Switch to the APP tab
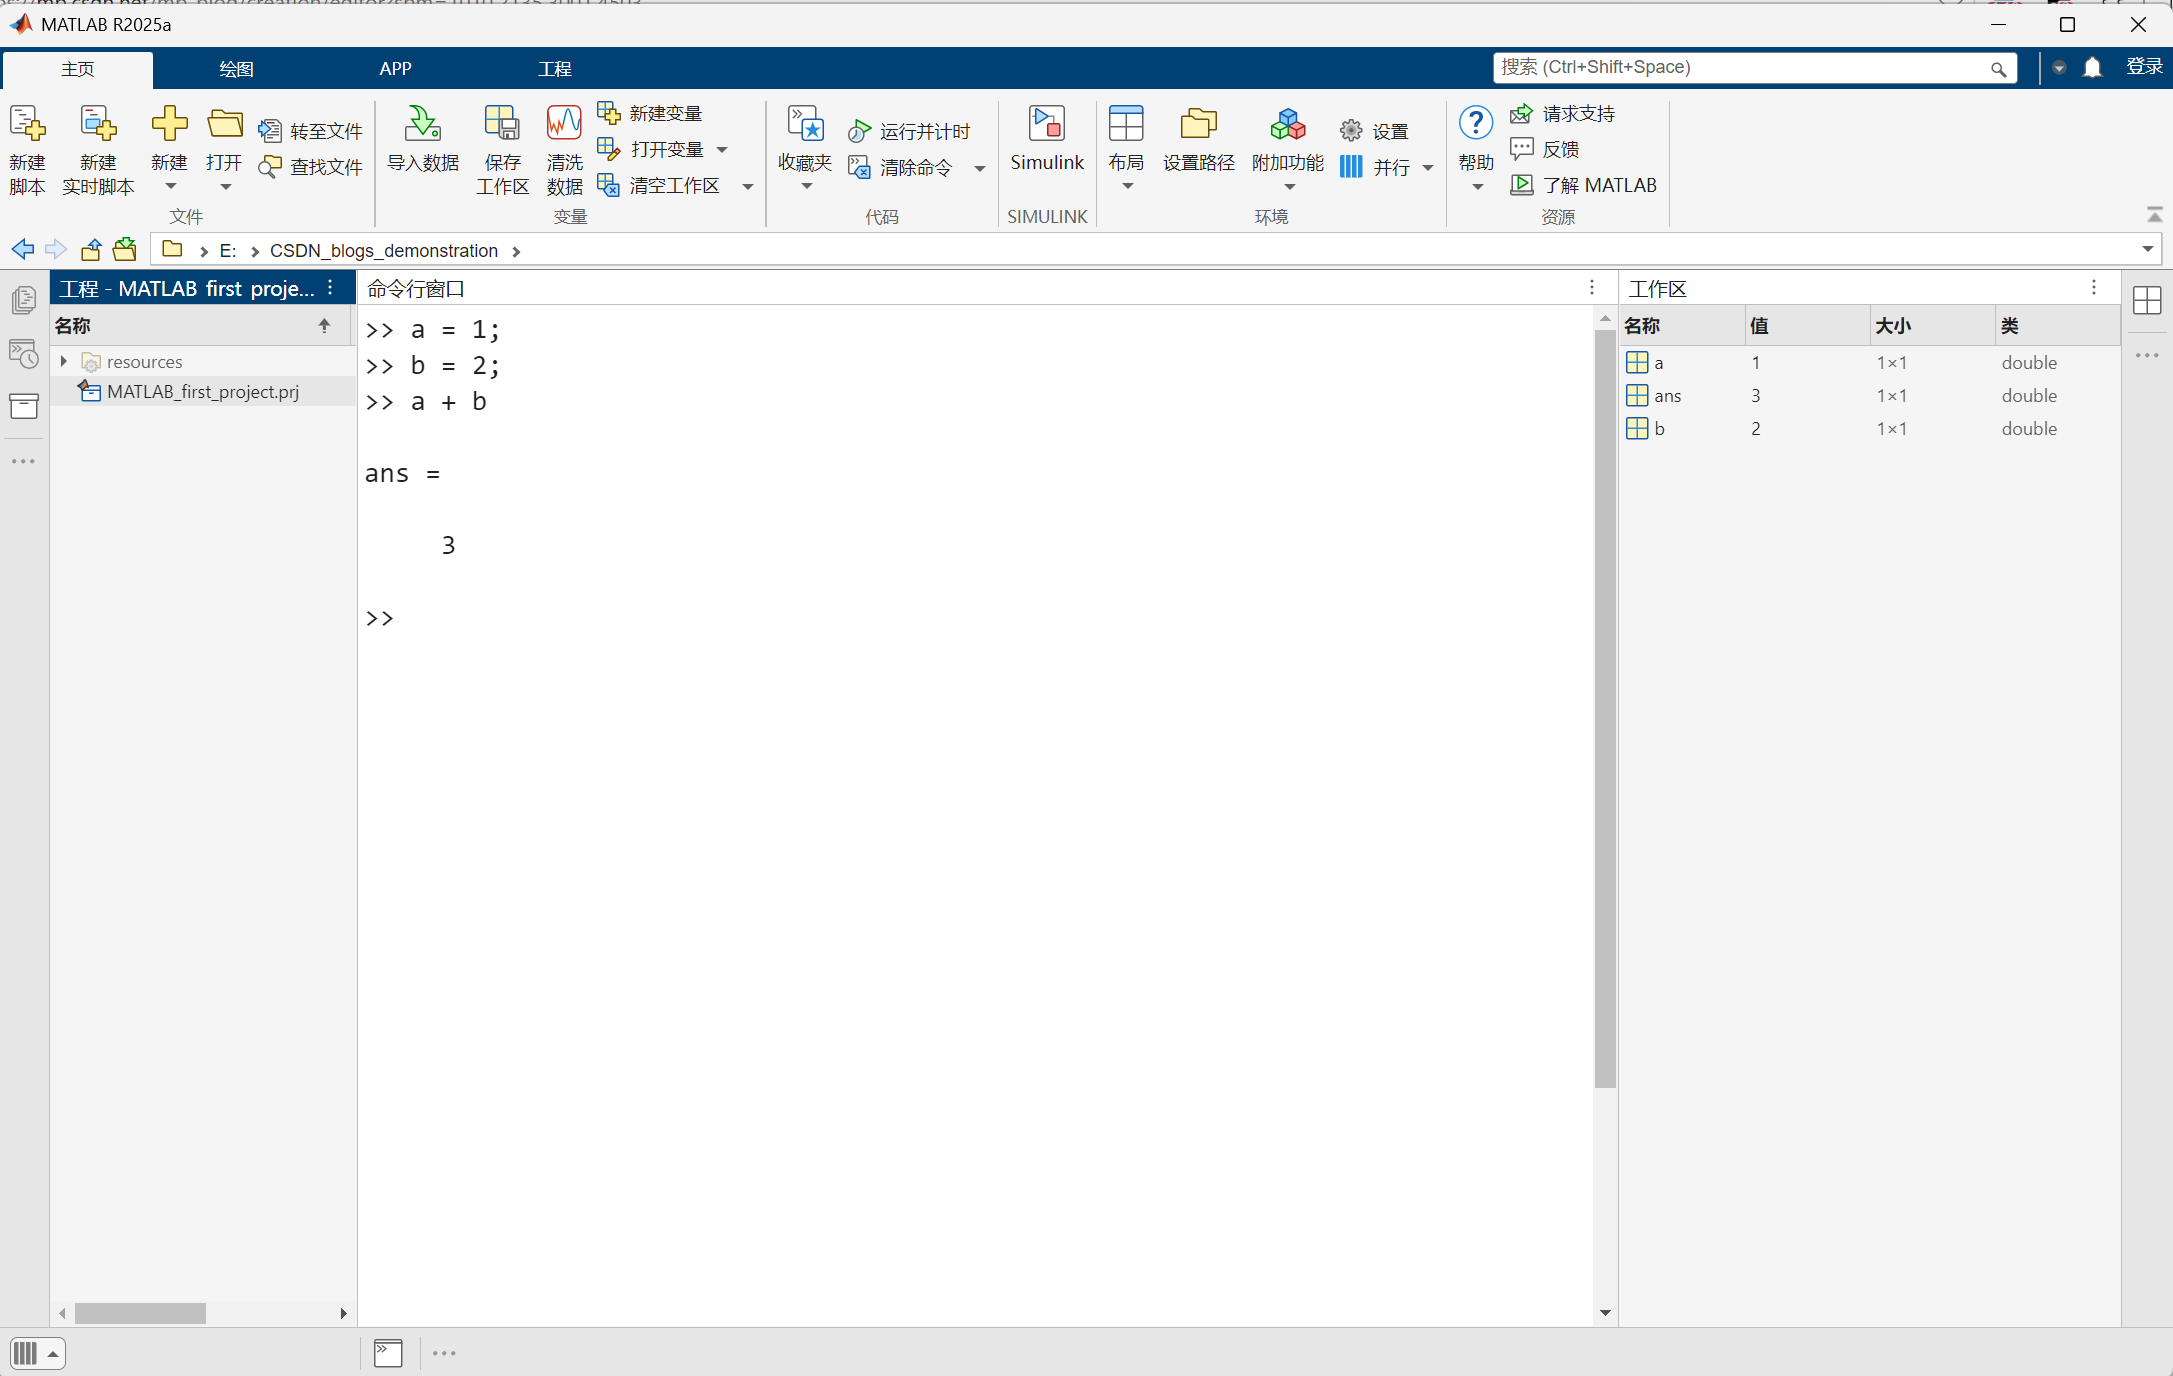The image size is (2173, 1376). click(395, 69)
